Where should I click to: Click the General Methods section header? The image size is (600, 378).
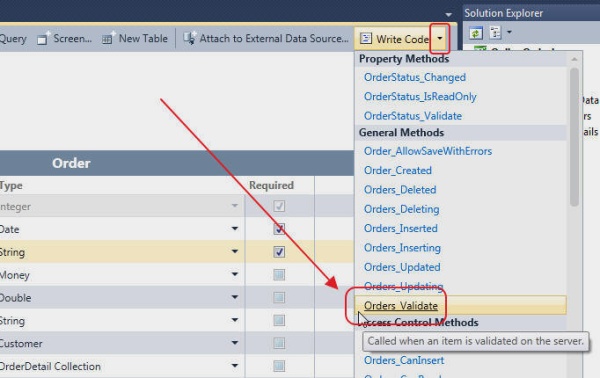pos(401,133)
